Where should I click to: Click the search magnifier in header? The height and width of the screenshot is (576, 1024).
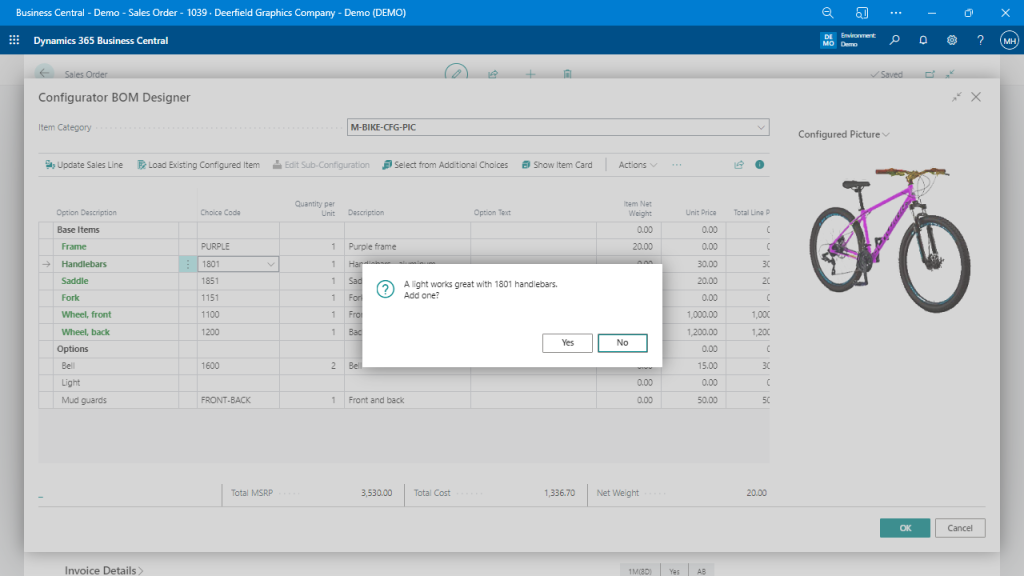(894, 40)
